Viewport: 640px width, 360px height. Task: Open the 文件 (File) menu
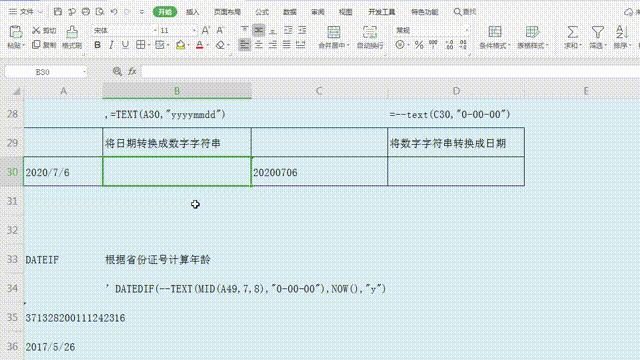(26, 12)
